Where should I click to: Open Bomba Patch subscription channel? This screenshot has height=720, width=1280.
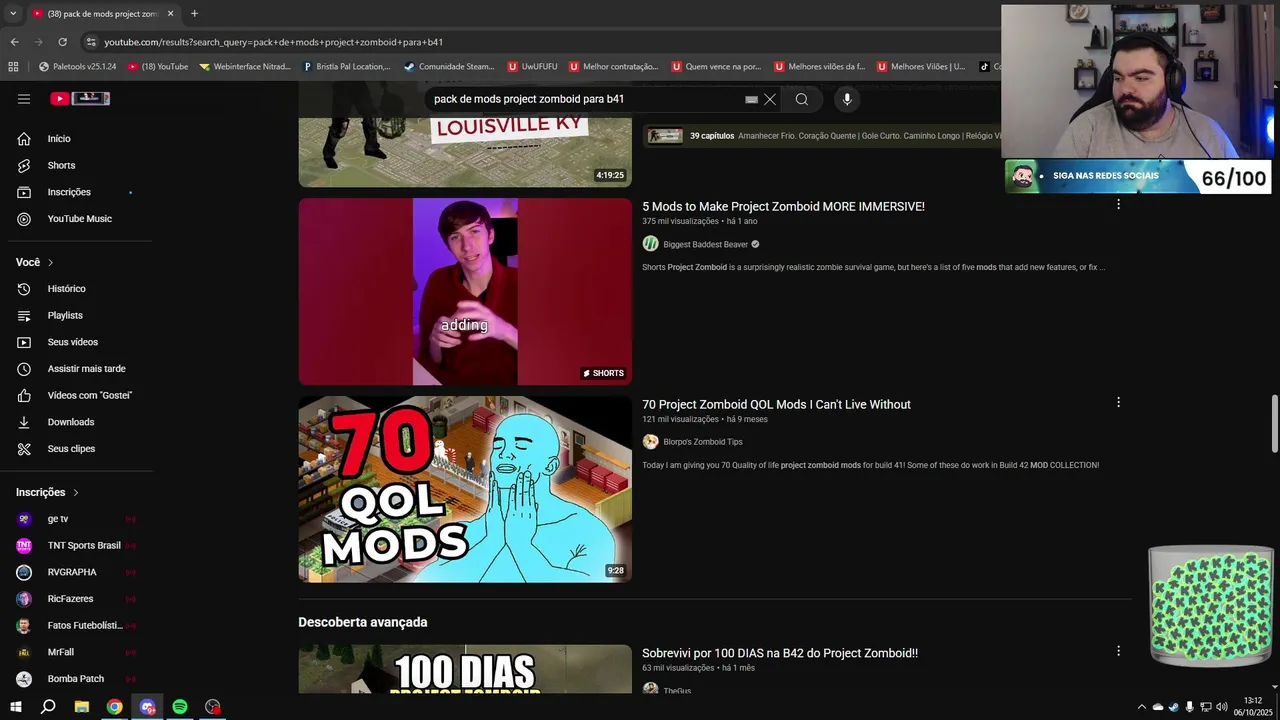click(76, 679)
